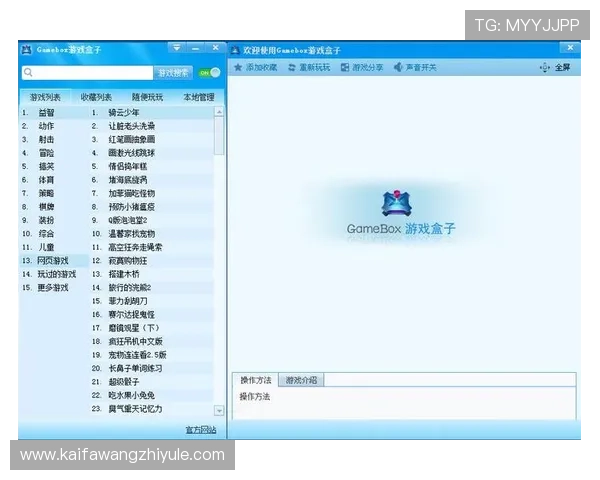Open the 网页游戏 category

click(x=55, y=261)
